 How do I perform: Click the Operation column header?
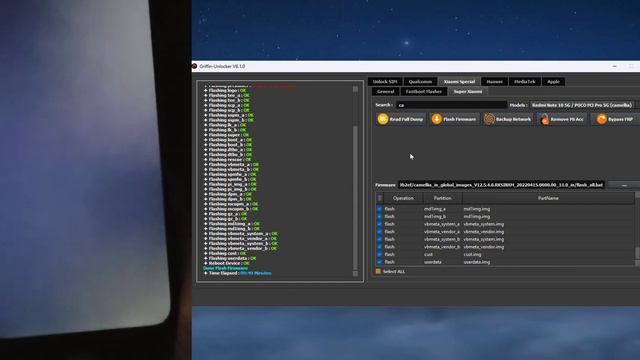pos(403,198)
